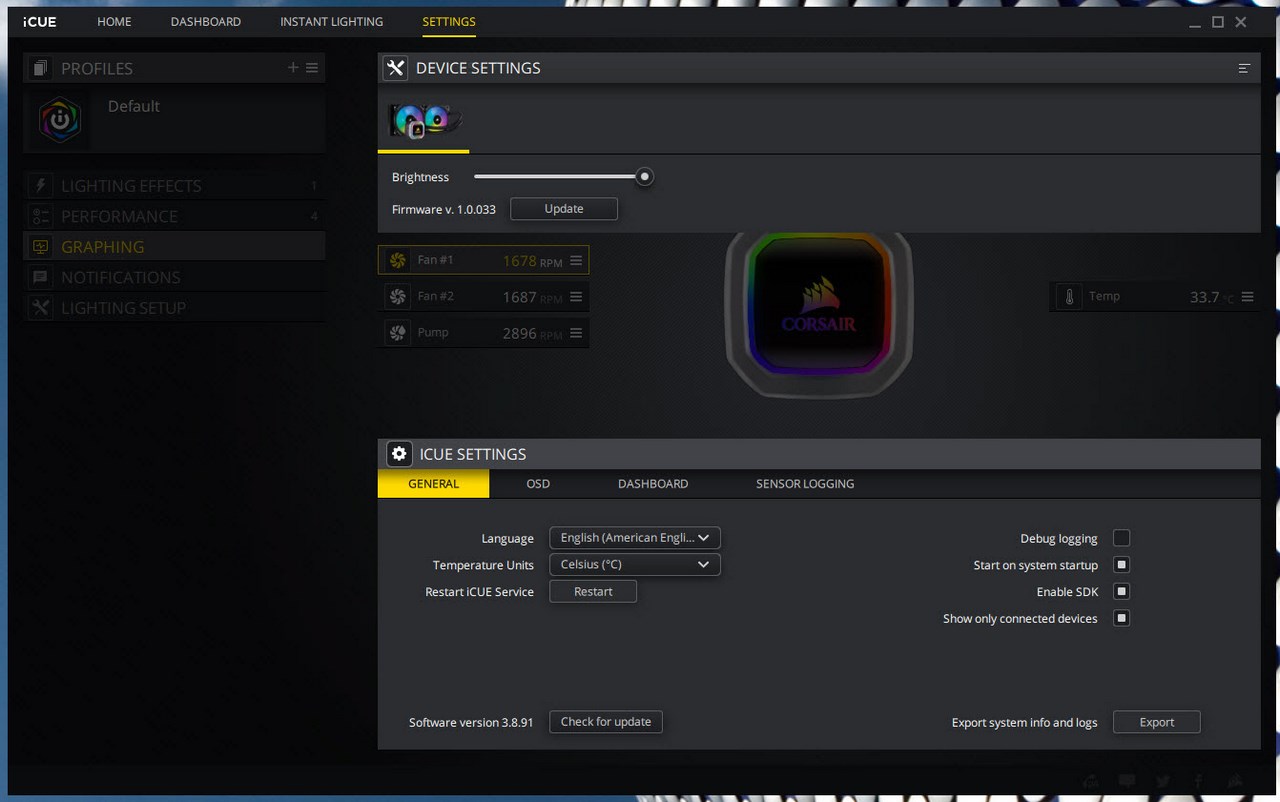The image size is (1280, 802).
Task: Click the iCUE logo
Action: pos(40,22)
